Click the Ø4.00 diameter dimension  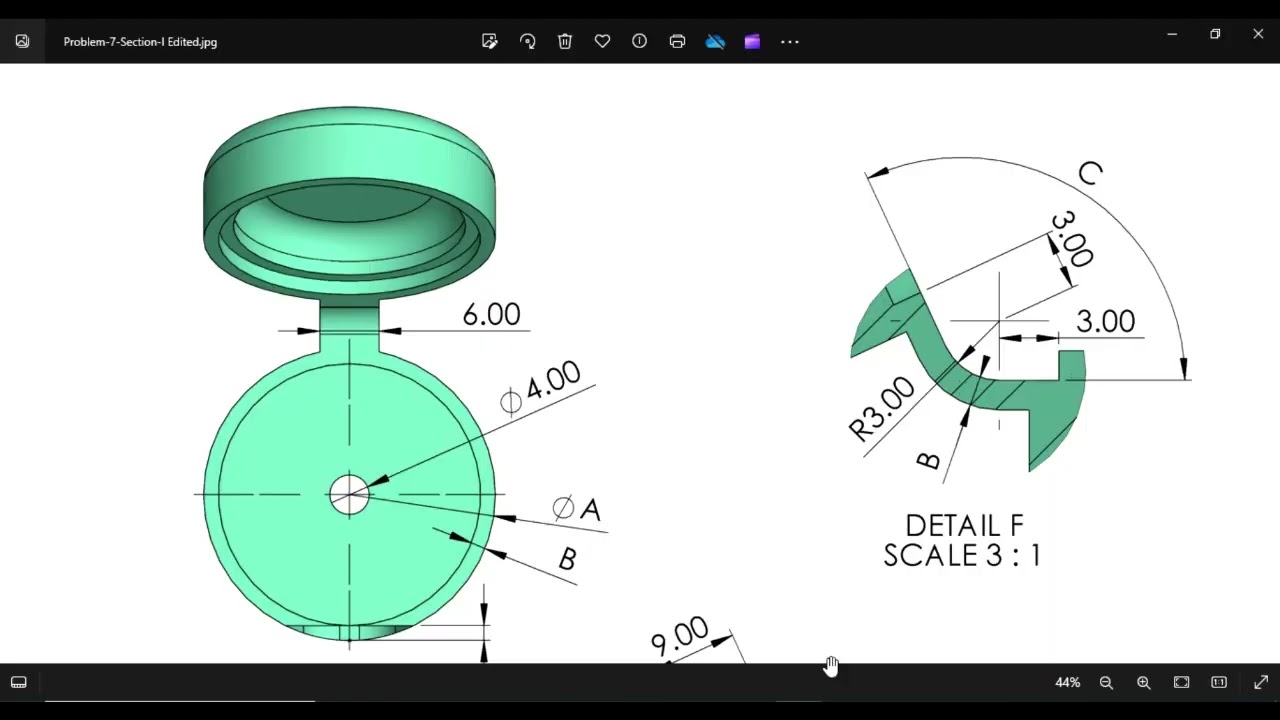pyautogui.click(x=540, y=387)
